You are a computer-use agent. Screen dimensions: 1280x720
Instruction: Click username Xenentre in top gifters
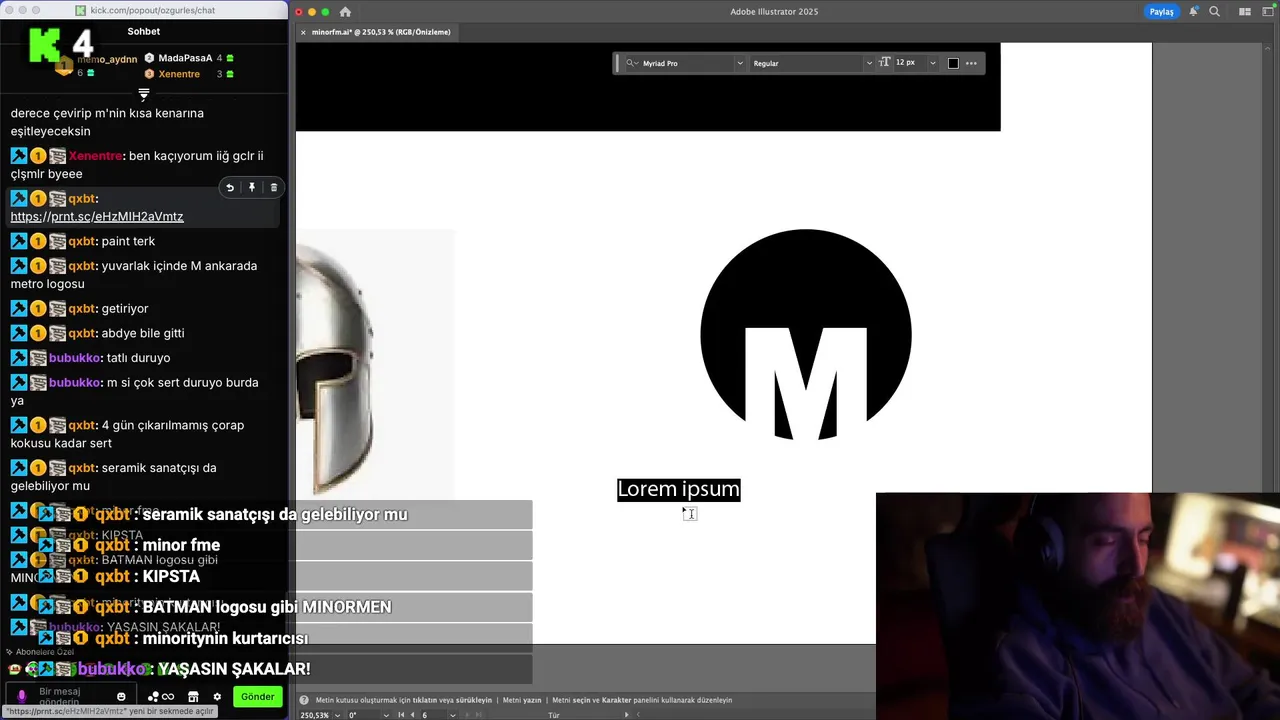[179, 74]
